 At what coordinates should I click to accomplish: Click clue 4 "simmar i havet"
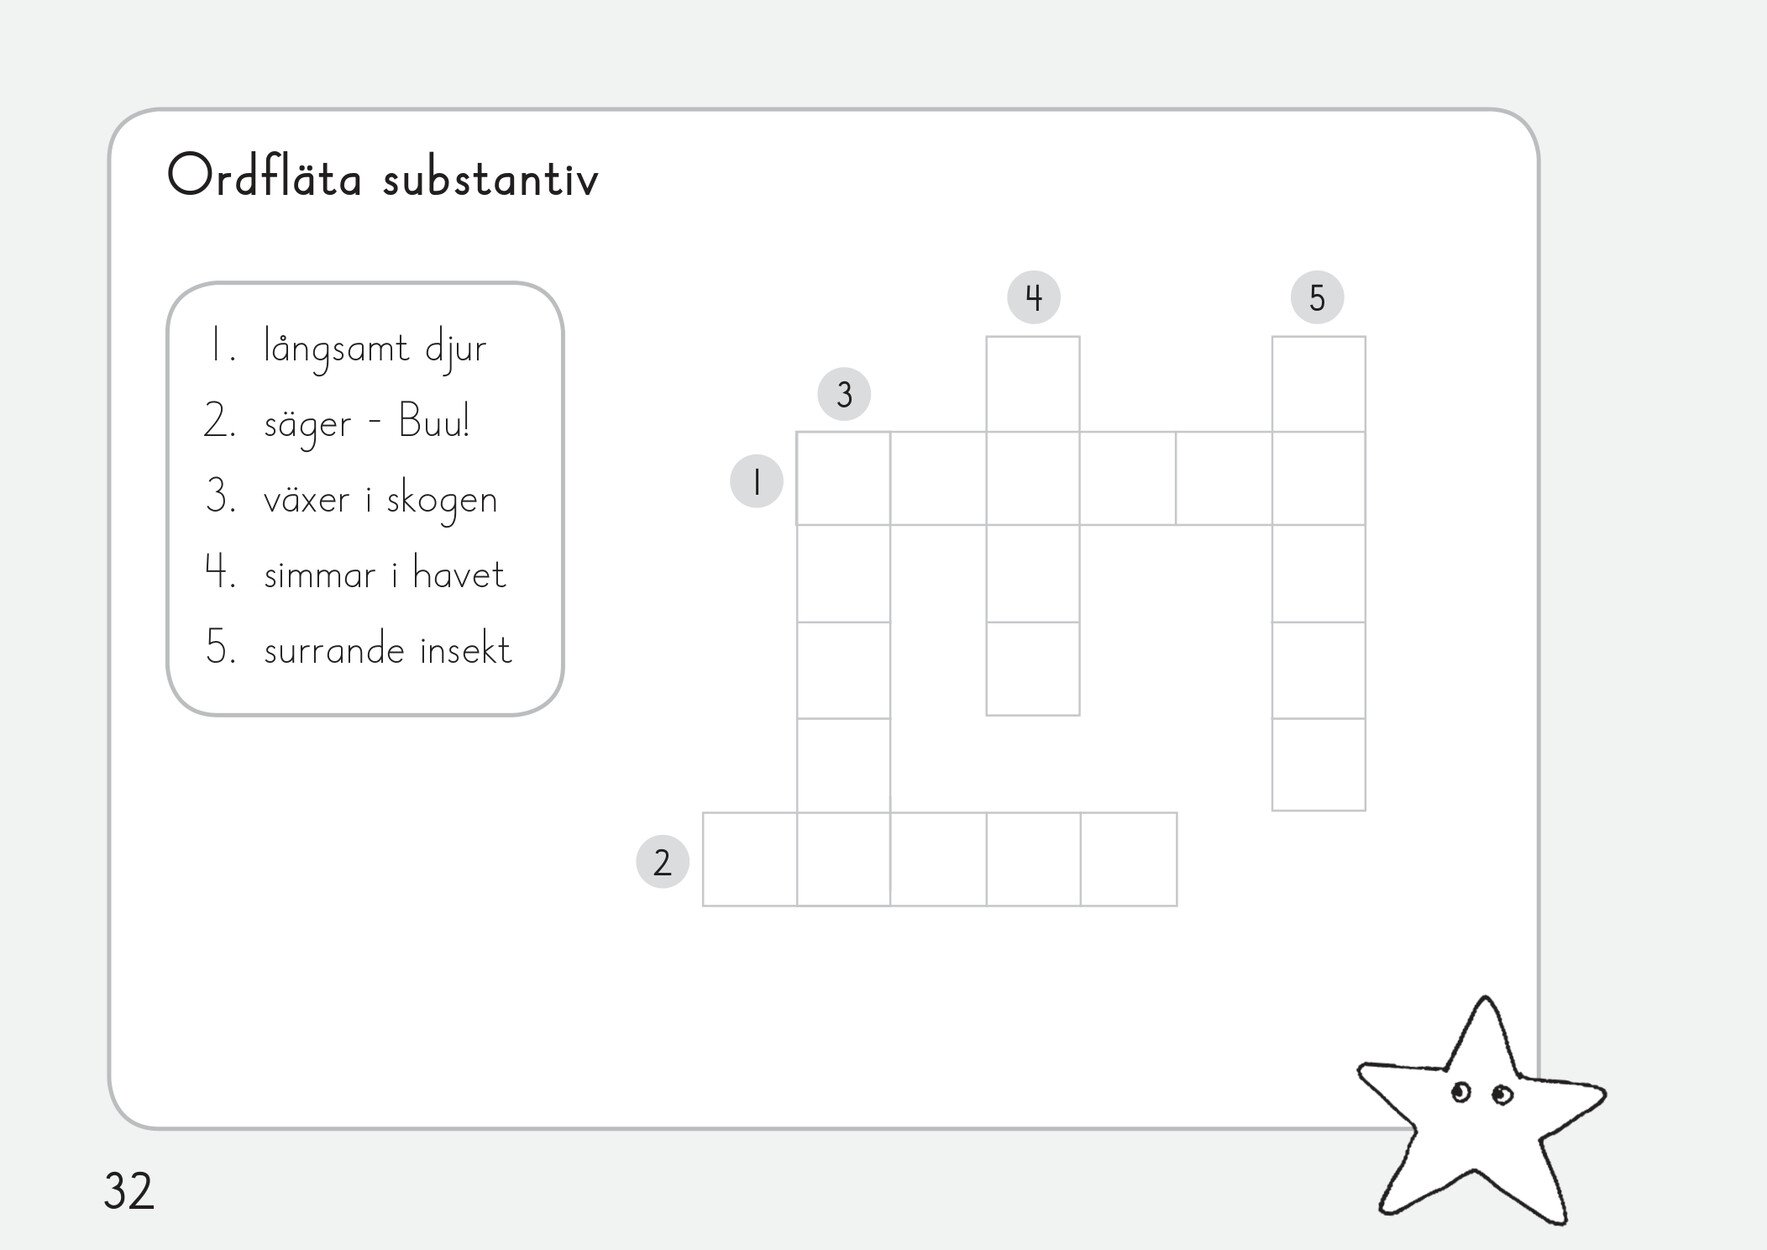point(384,574)
